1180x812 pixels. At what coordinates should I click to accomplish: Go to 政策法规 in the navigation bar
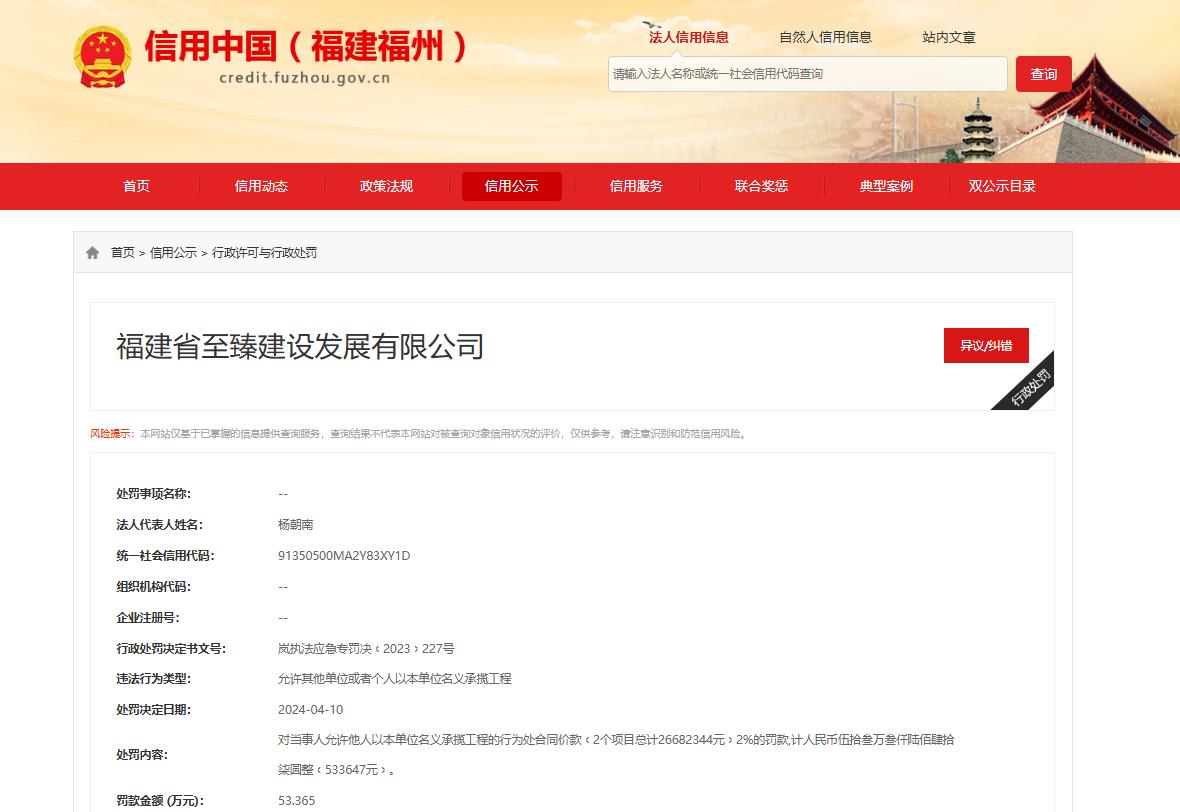tap(386, 186)
